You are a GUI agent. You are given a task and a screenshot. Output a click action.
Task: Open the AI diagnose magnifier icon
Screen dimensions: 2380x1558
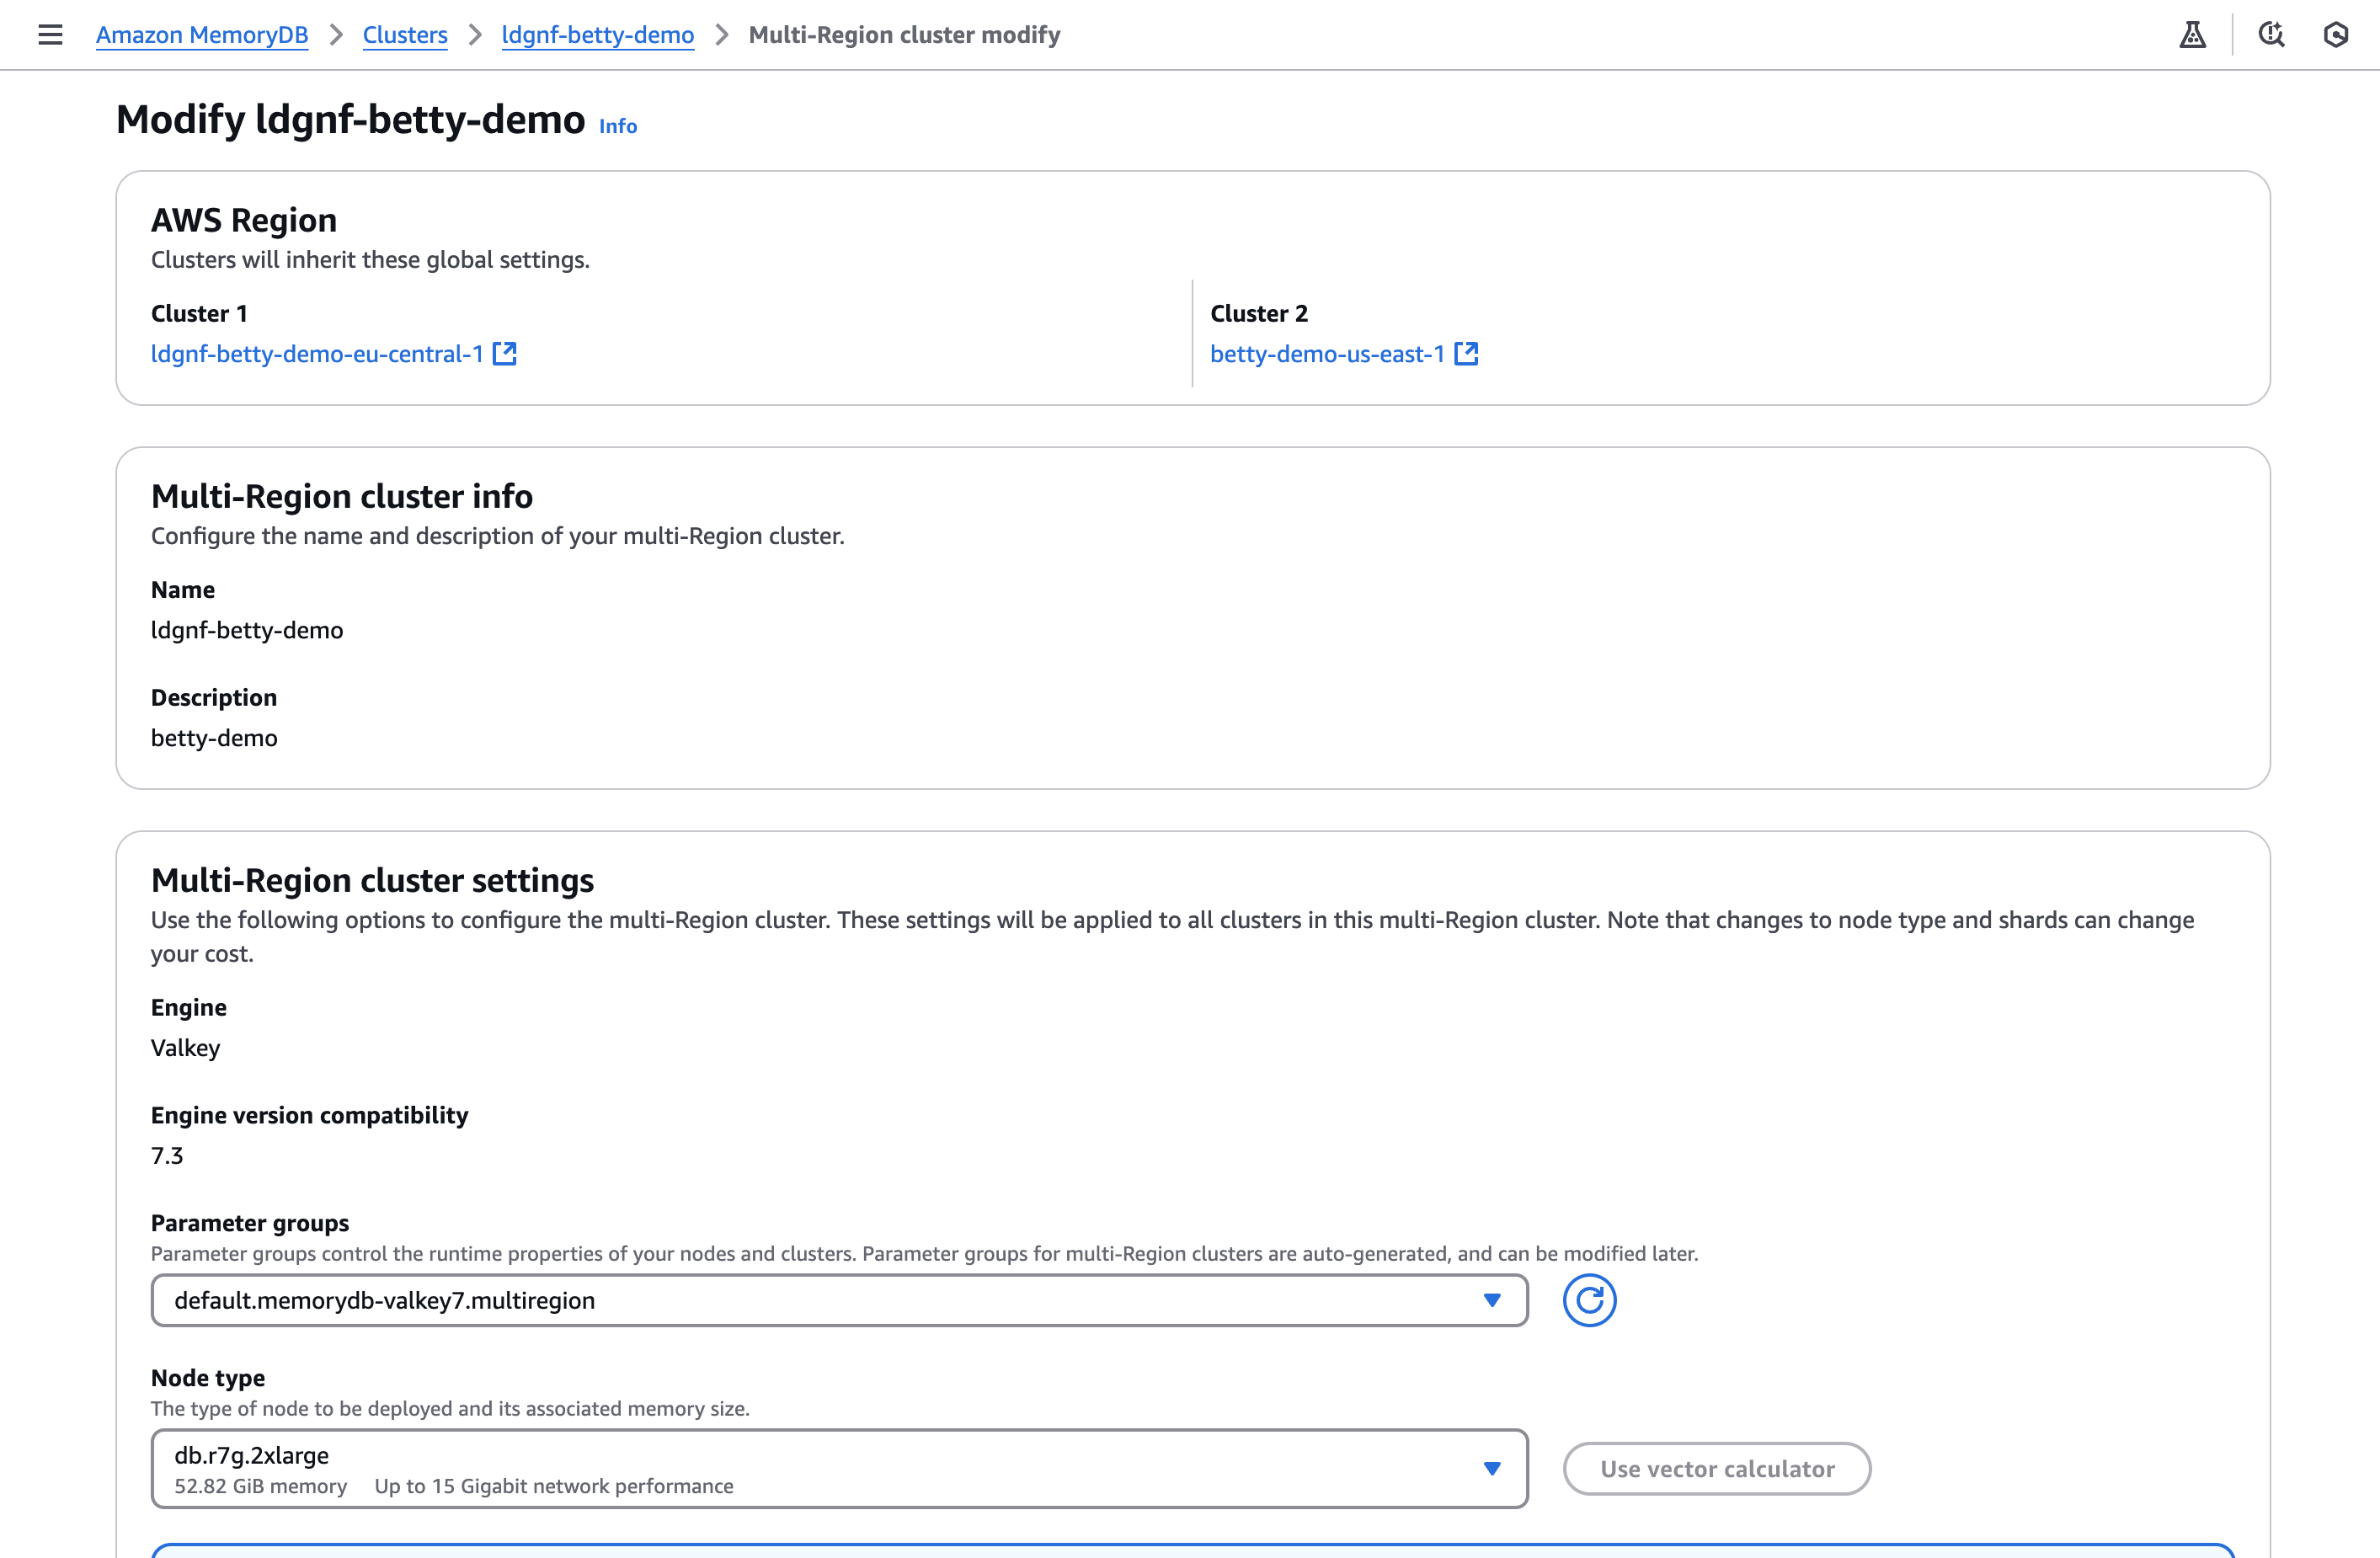2271,35
